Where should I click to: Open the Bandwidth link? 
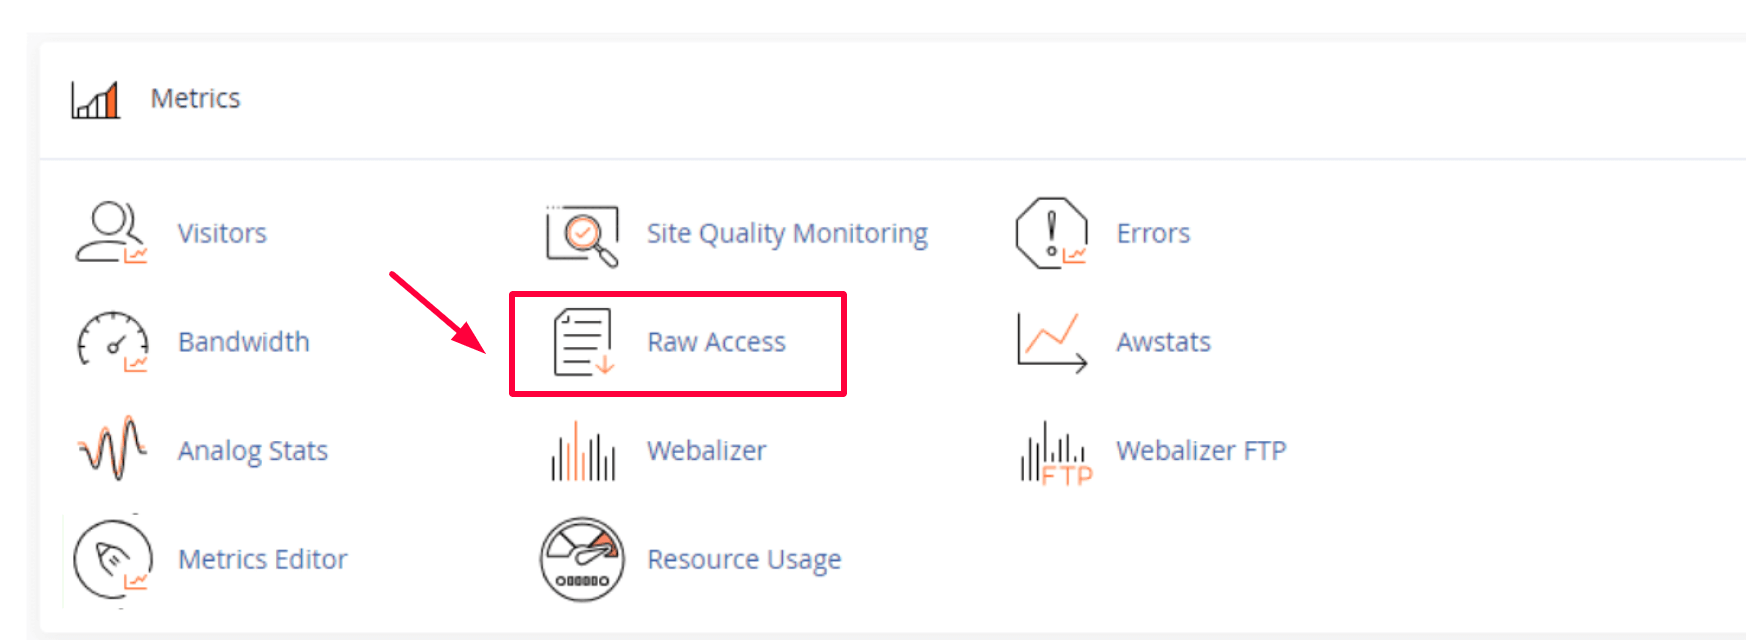(x=244, y=341)
